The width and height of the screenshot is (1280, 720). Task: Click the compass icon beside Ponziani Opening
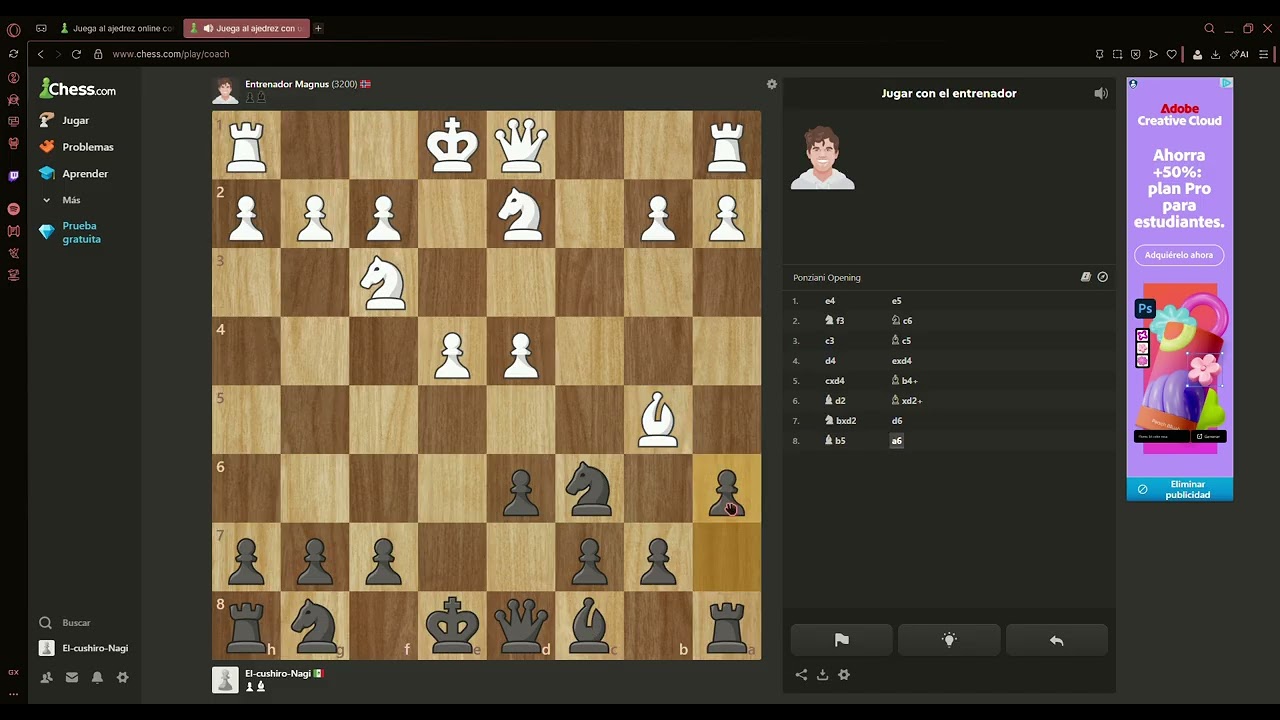[1103, 277]
